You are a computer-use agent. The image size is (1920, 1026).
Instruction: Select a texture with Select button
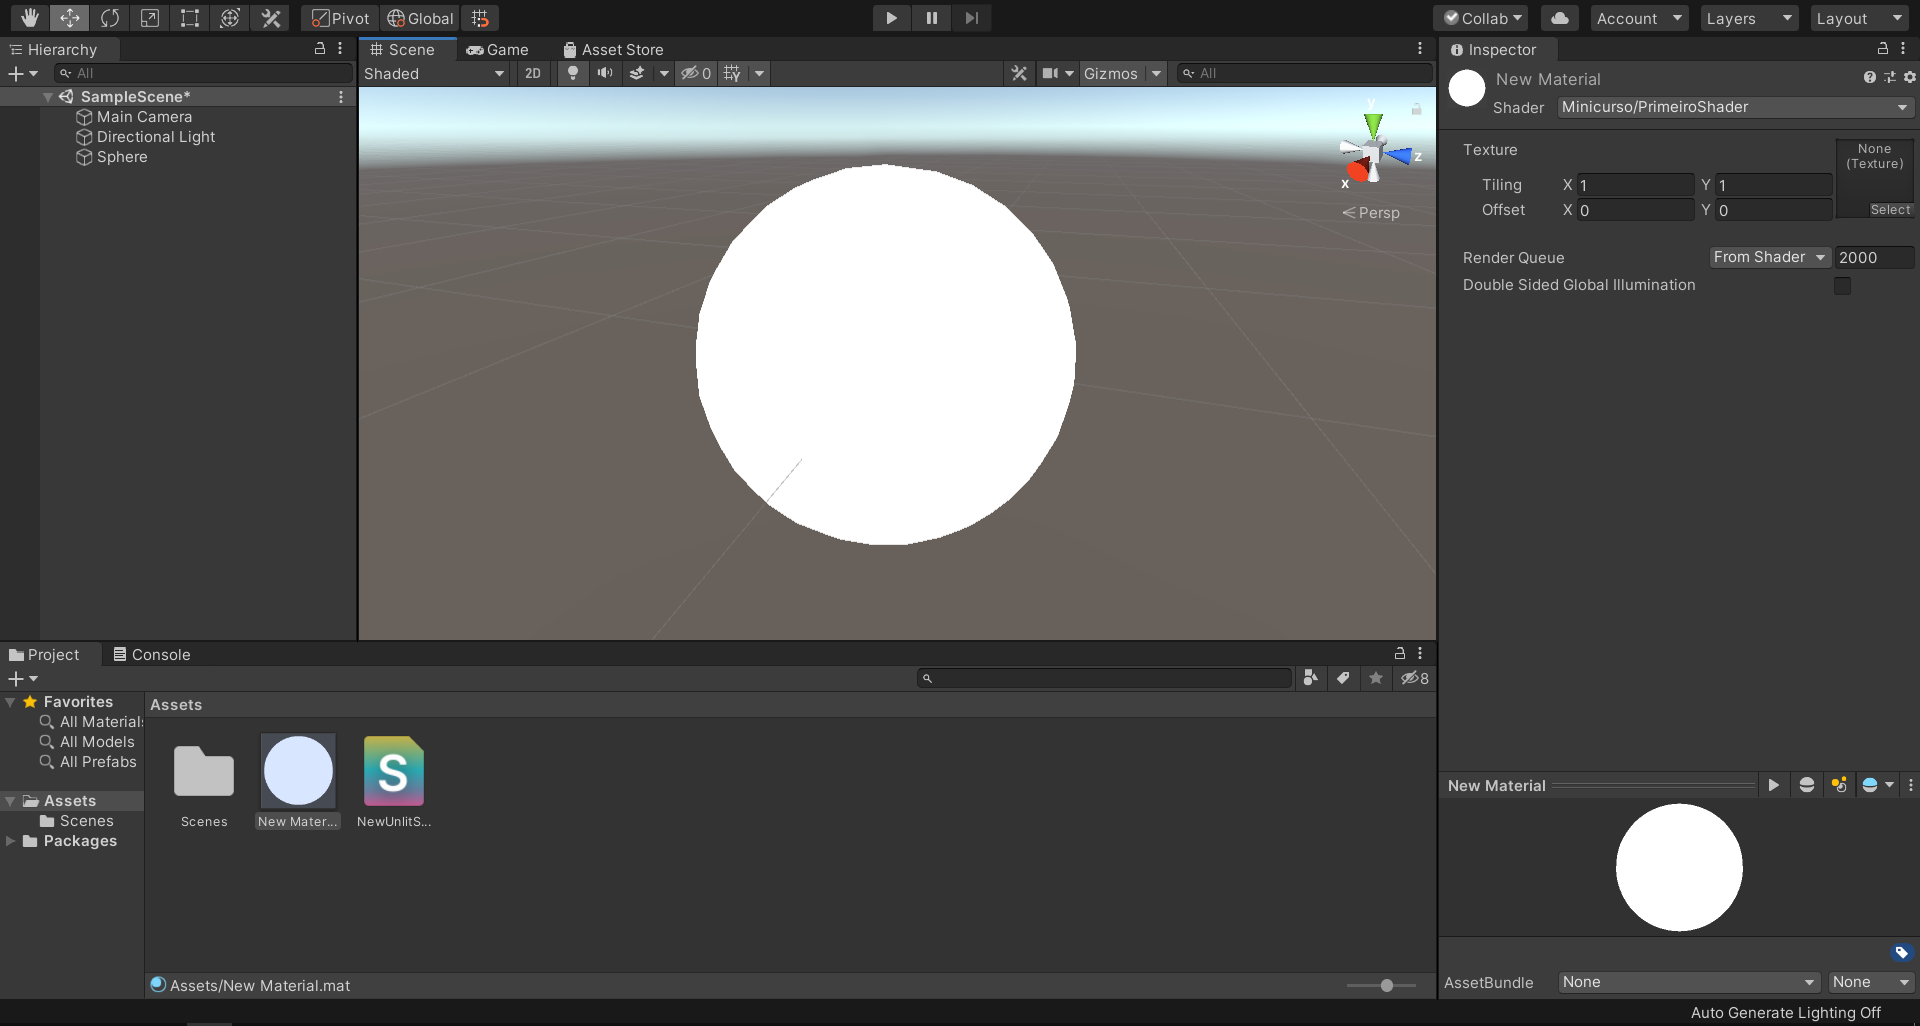pyautogui.click(x=1890, y=210)
